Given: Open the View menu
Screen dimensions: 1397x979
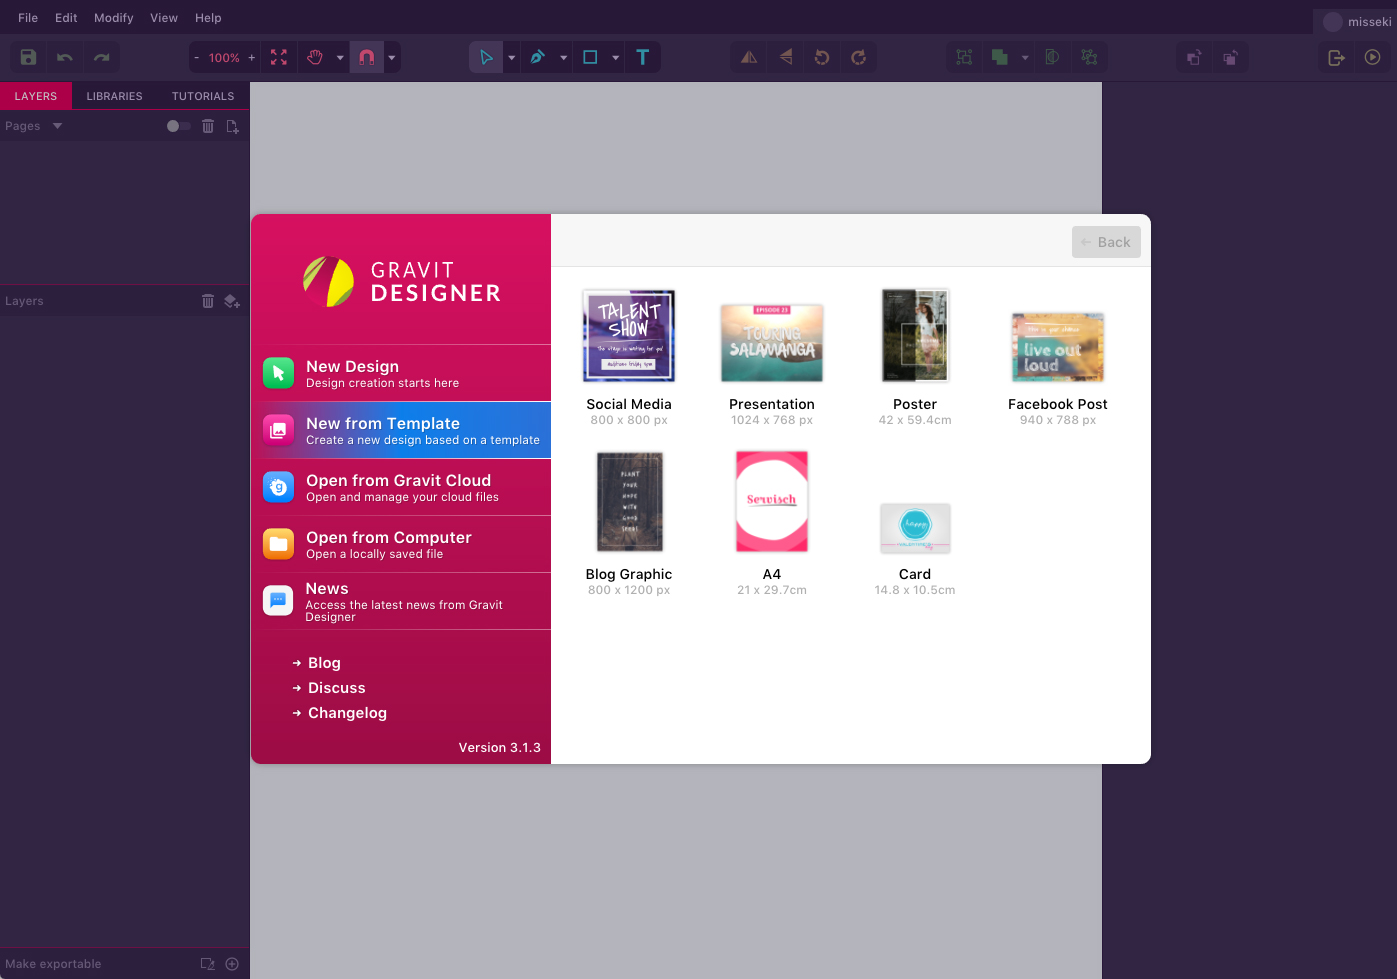Looking at the screenshot, I should (x=164, y=18).
